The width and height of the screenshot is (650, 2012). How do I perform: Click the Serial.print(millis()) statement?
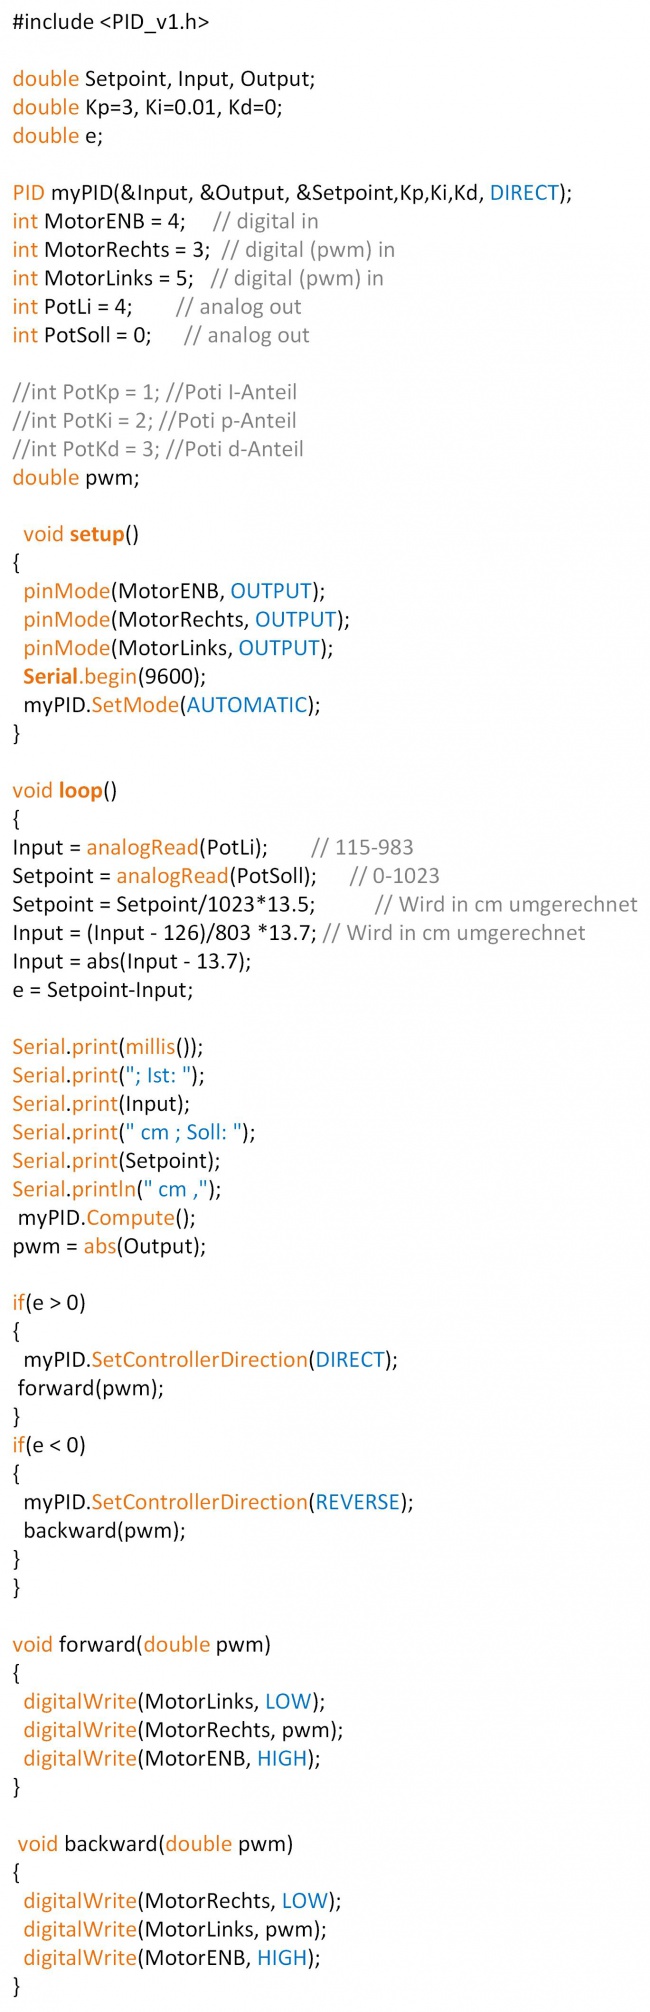point(107,1047)
